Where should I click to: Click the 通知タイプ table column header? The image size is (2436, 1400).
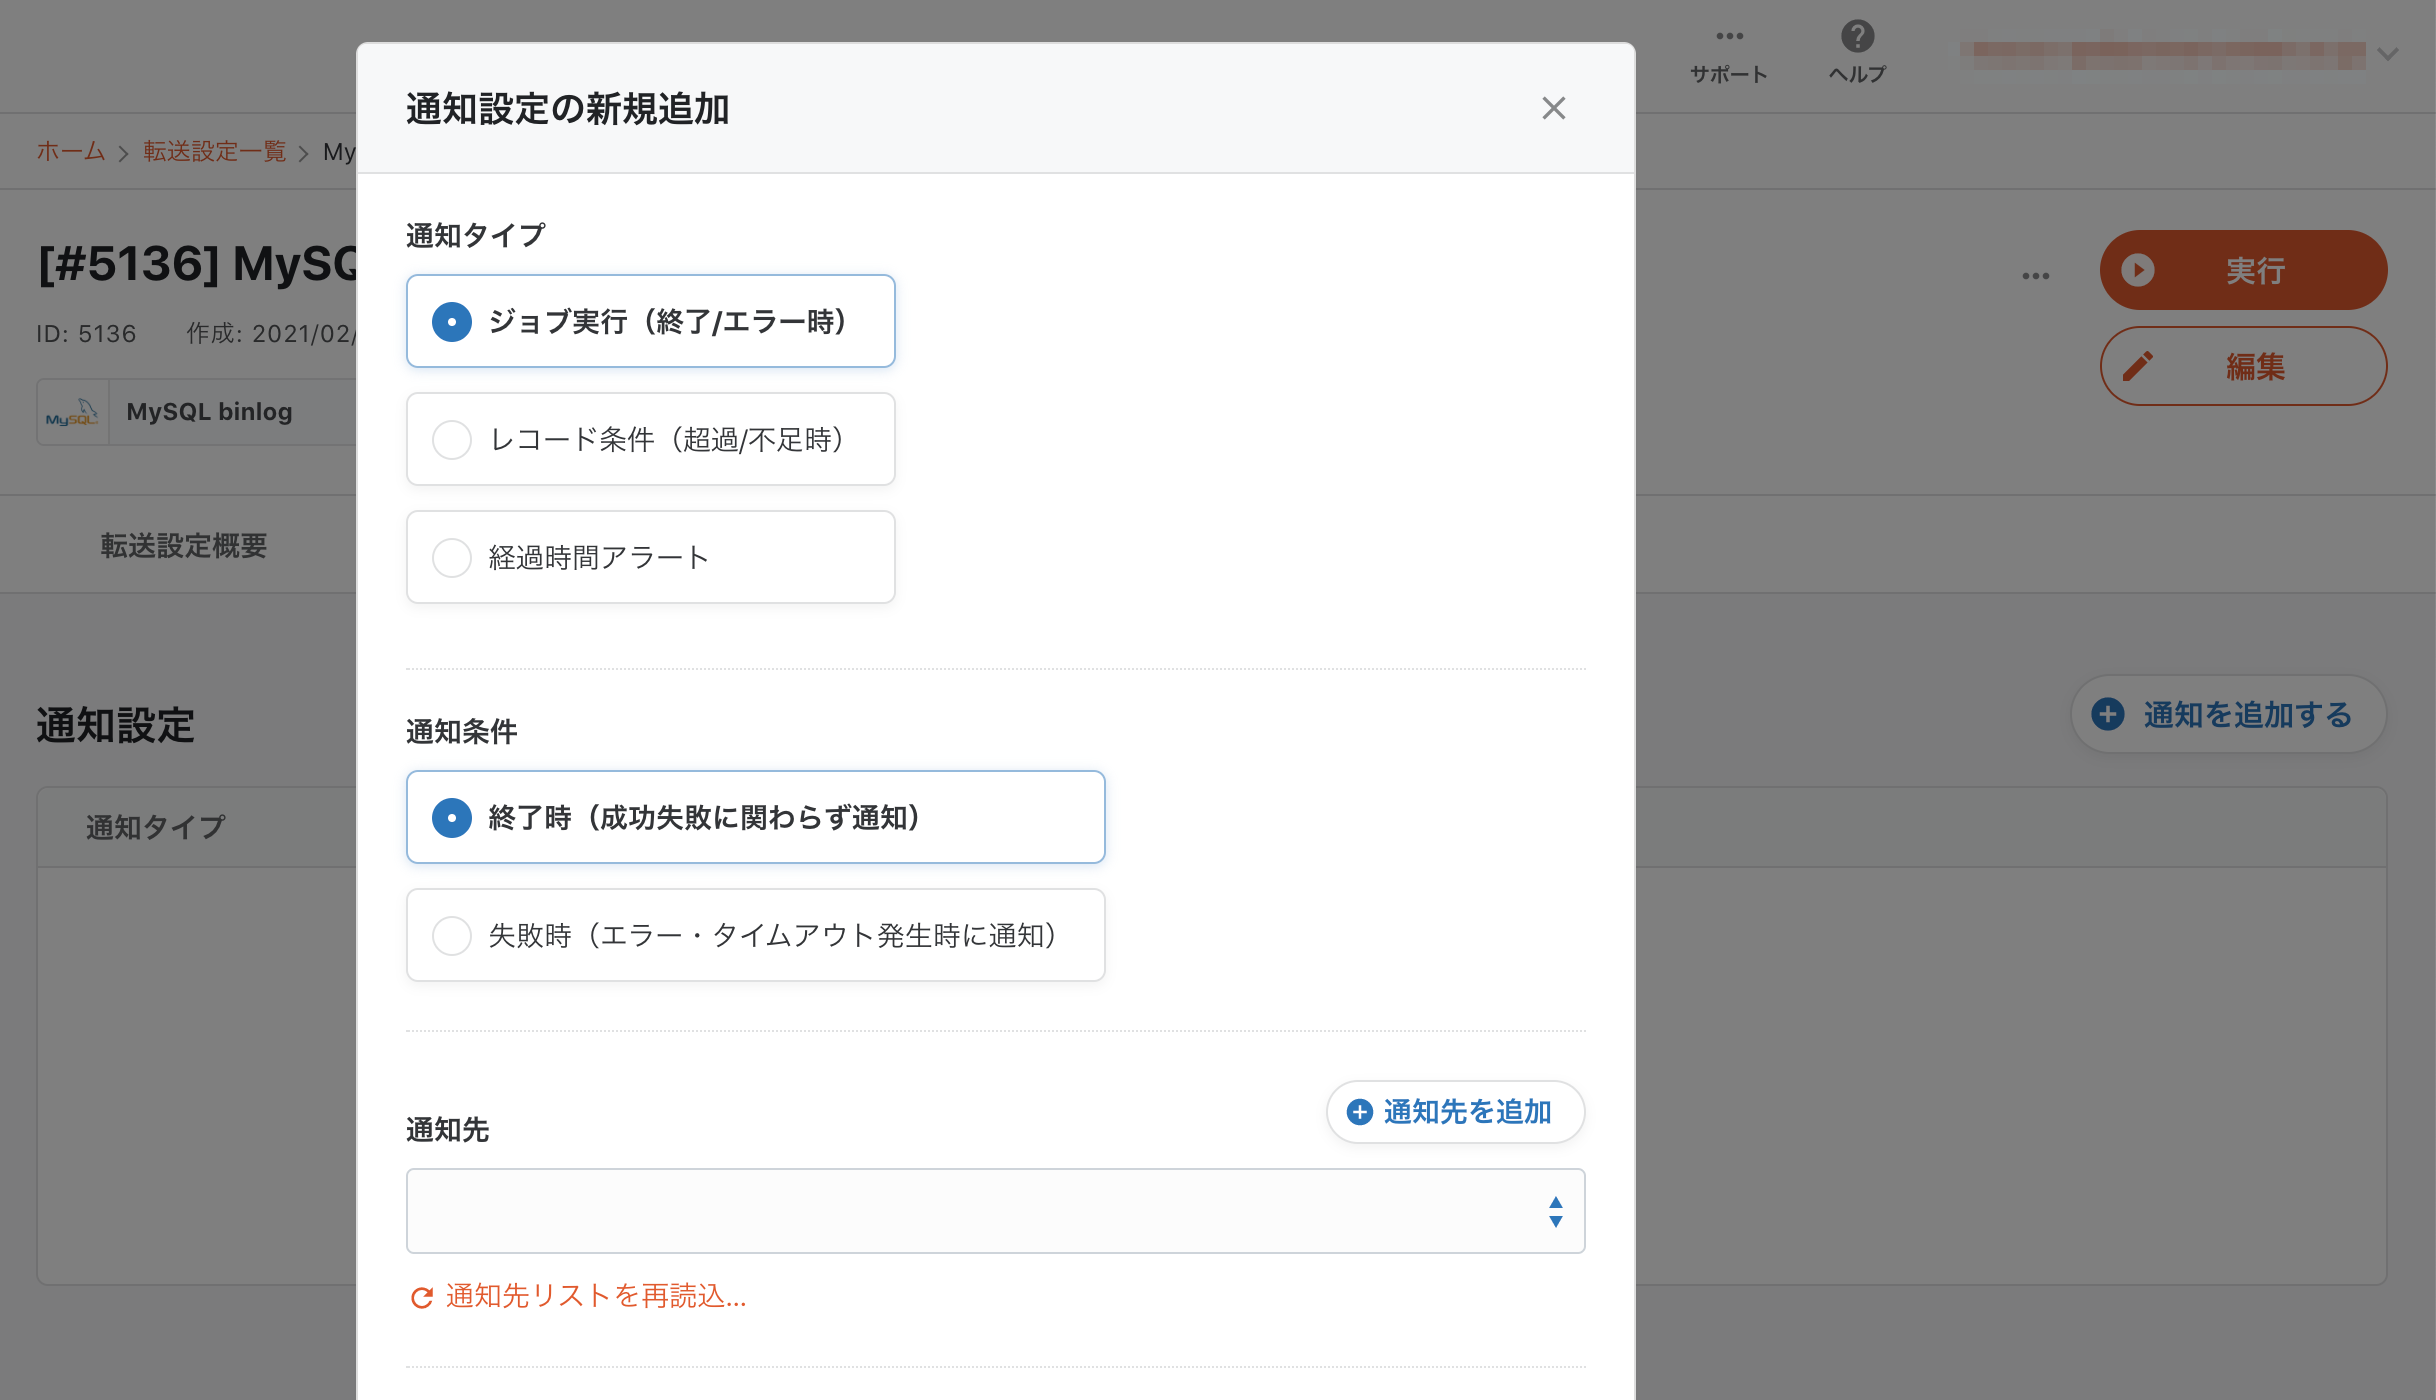point(155,827)
